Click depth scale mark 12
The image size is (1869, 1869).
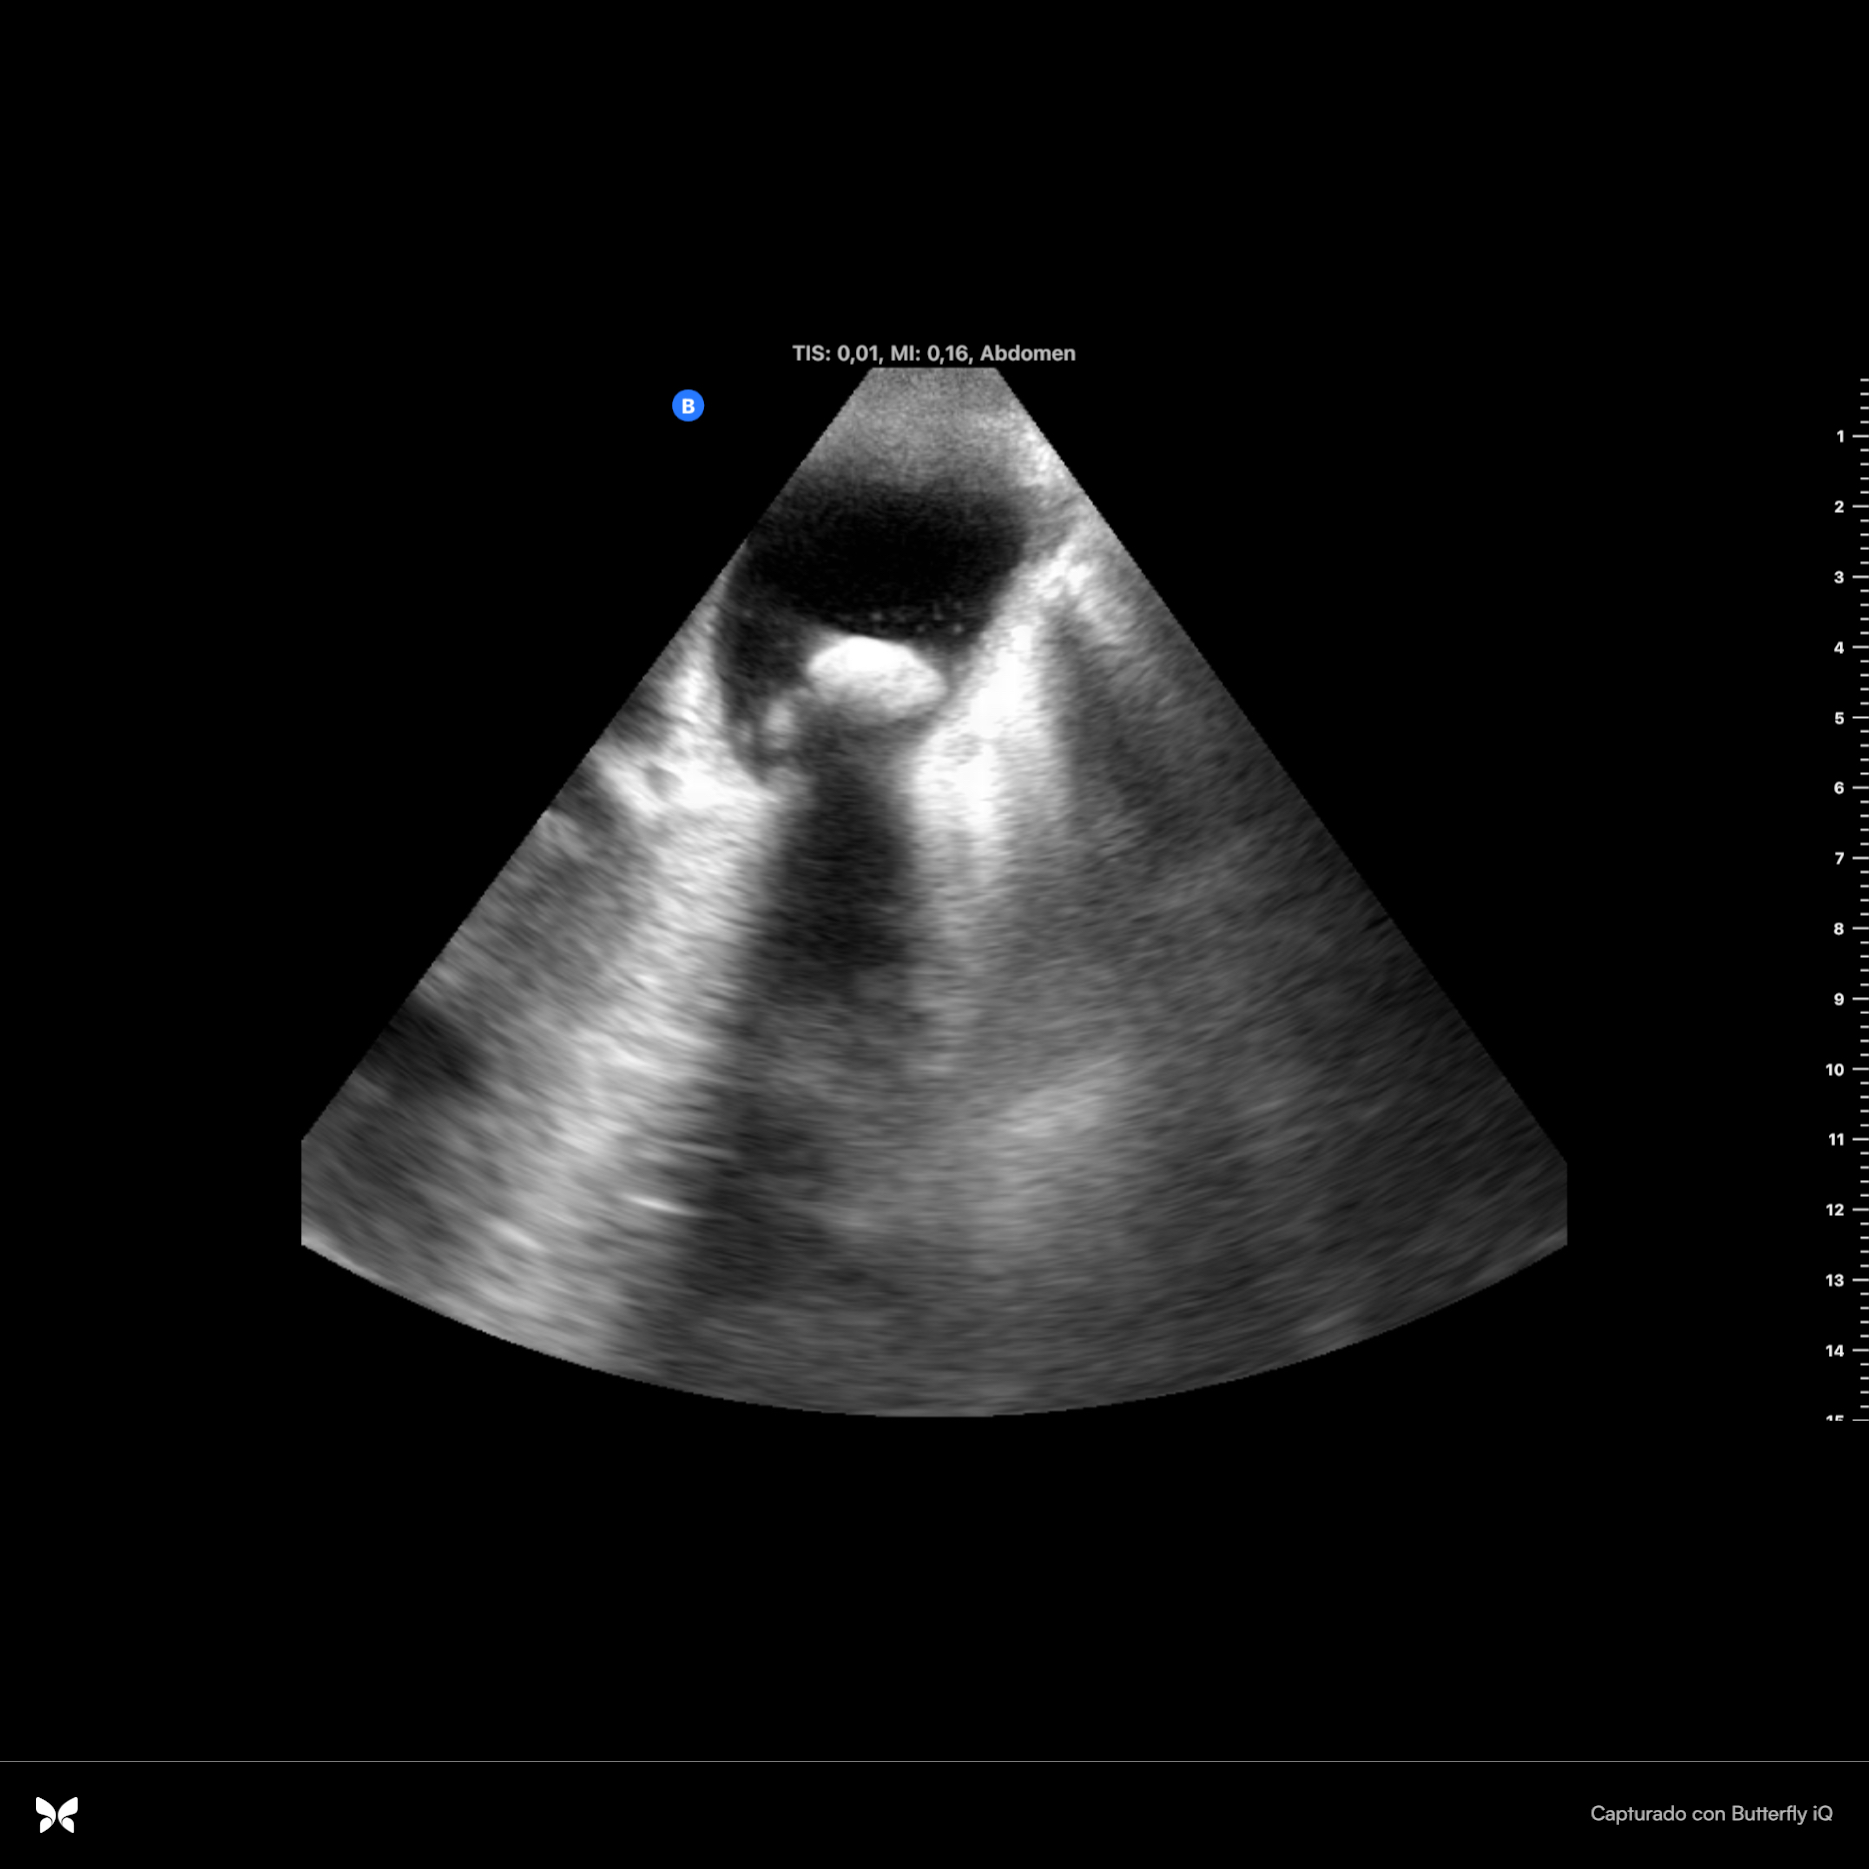coord(1836,1210)
